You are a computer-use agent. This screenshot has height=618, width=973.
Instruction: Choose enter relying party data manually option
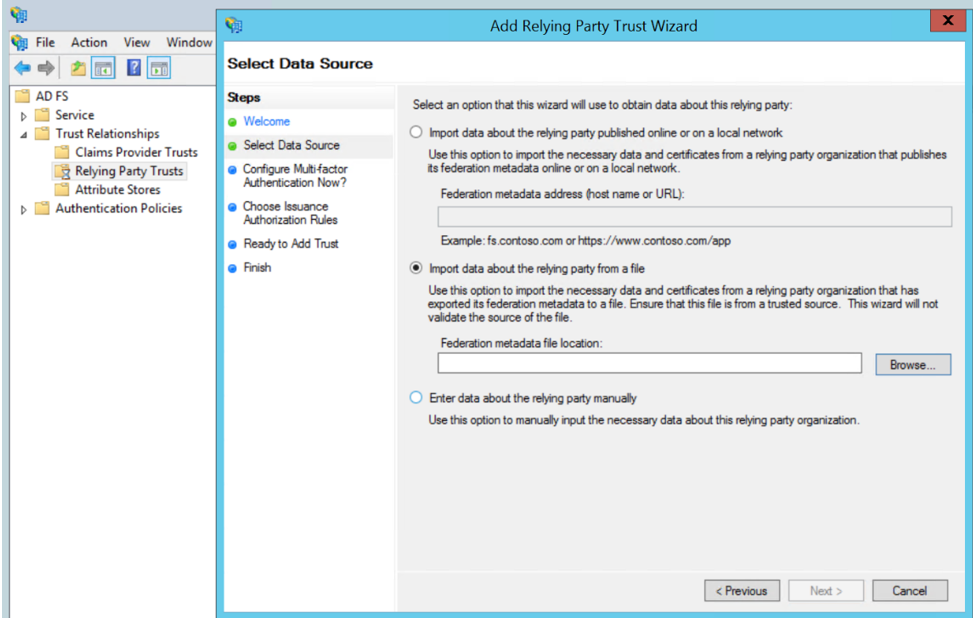[416, 397]
